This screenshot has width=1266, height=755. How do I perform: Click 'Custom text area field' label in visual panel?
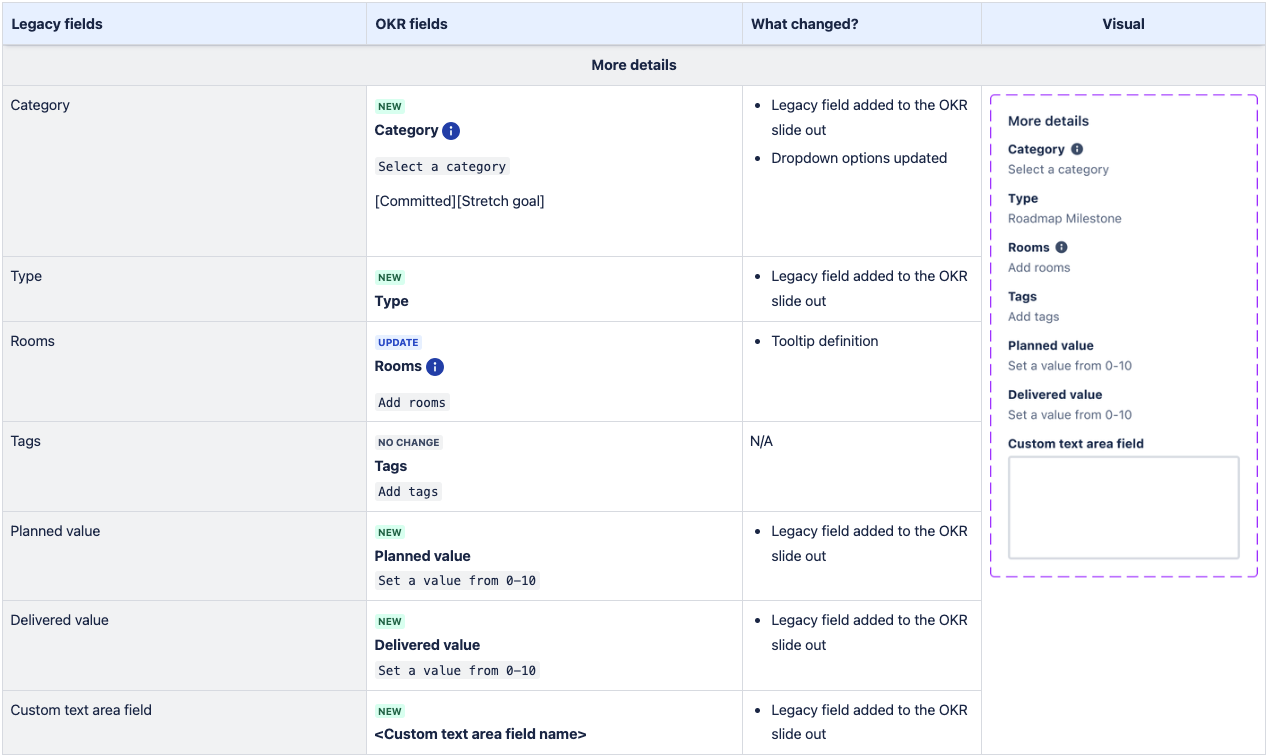[1076, 444]
